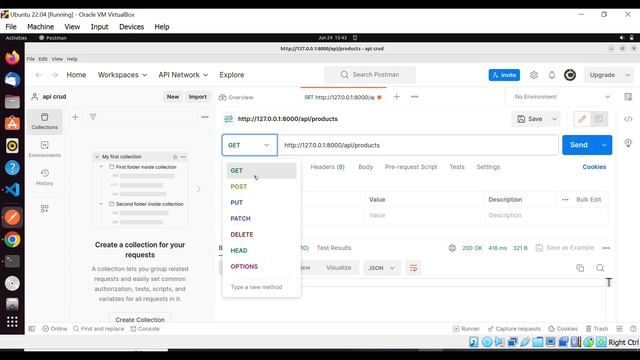Click the filter icon in Collections panel
The height and width of the screenshot is (360, 640).
point(93,117)
